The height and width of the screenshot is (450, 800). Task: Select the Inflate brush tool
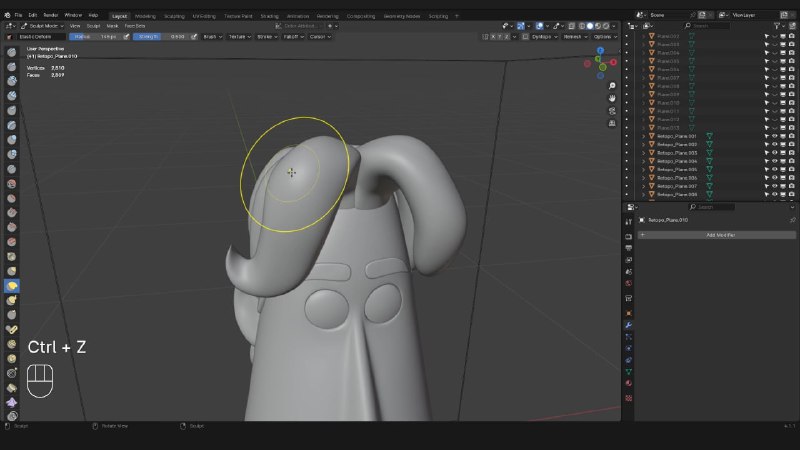[12, 140]
